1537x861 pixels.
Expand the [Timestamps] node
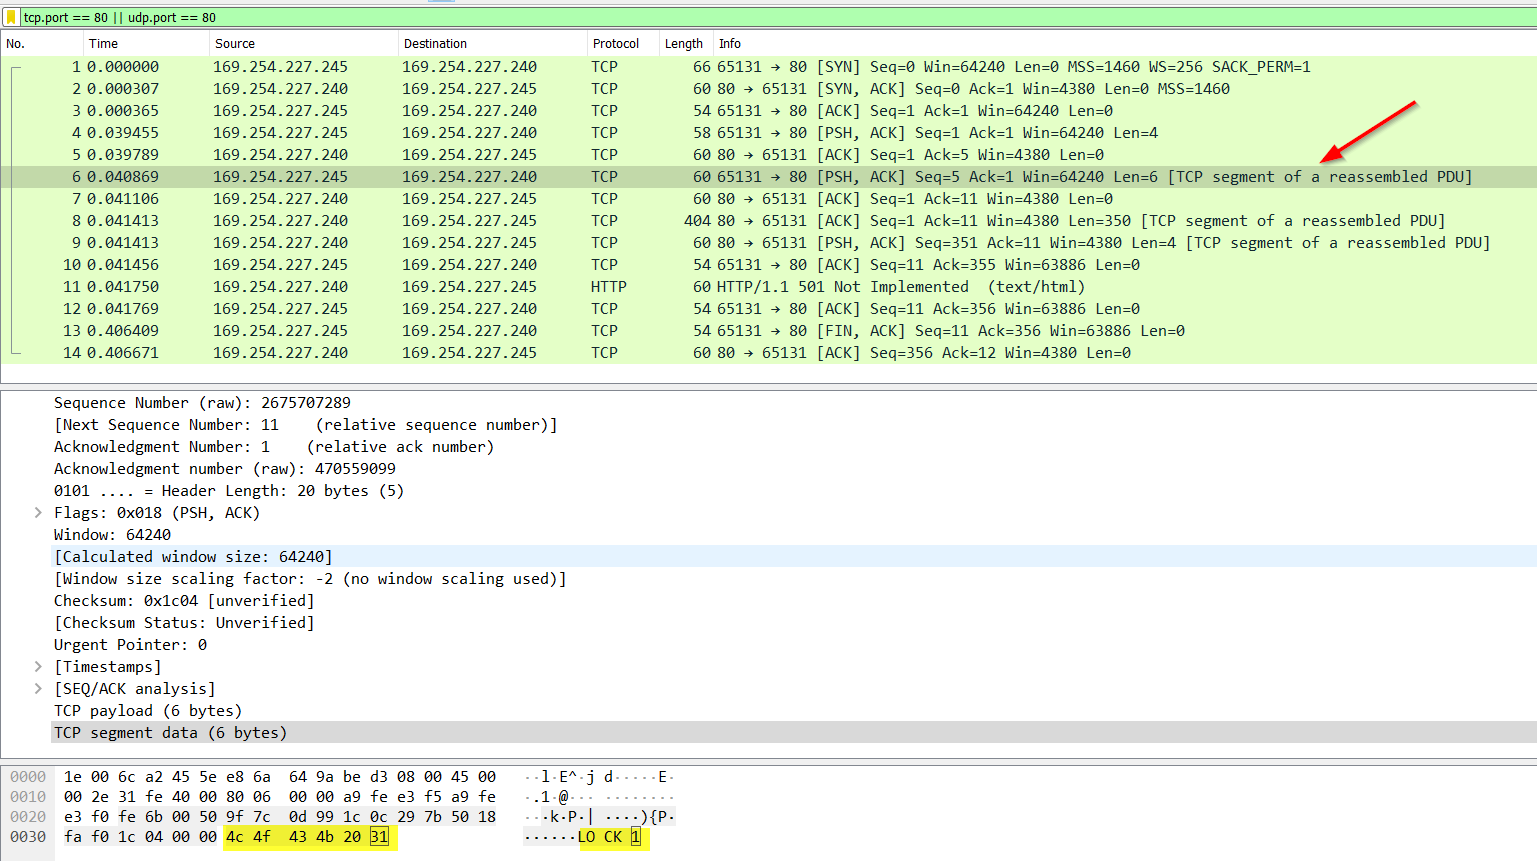click(x=38, y=667)
